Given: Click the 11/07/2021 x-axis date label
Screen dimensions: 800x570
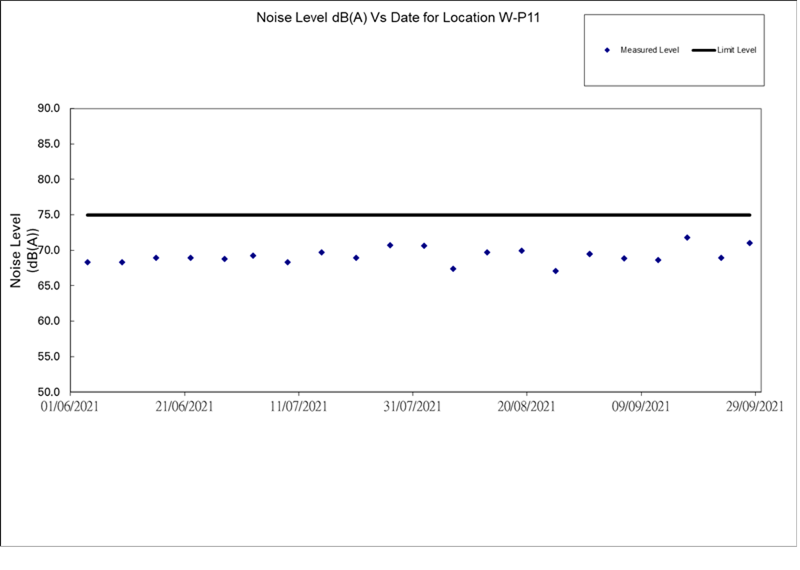Looking at the screenshot, I should pyautogui.click(x=299, y=407).
